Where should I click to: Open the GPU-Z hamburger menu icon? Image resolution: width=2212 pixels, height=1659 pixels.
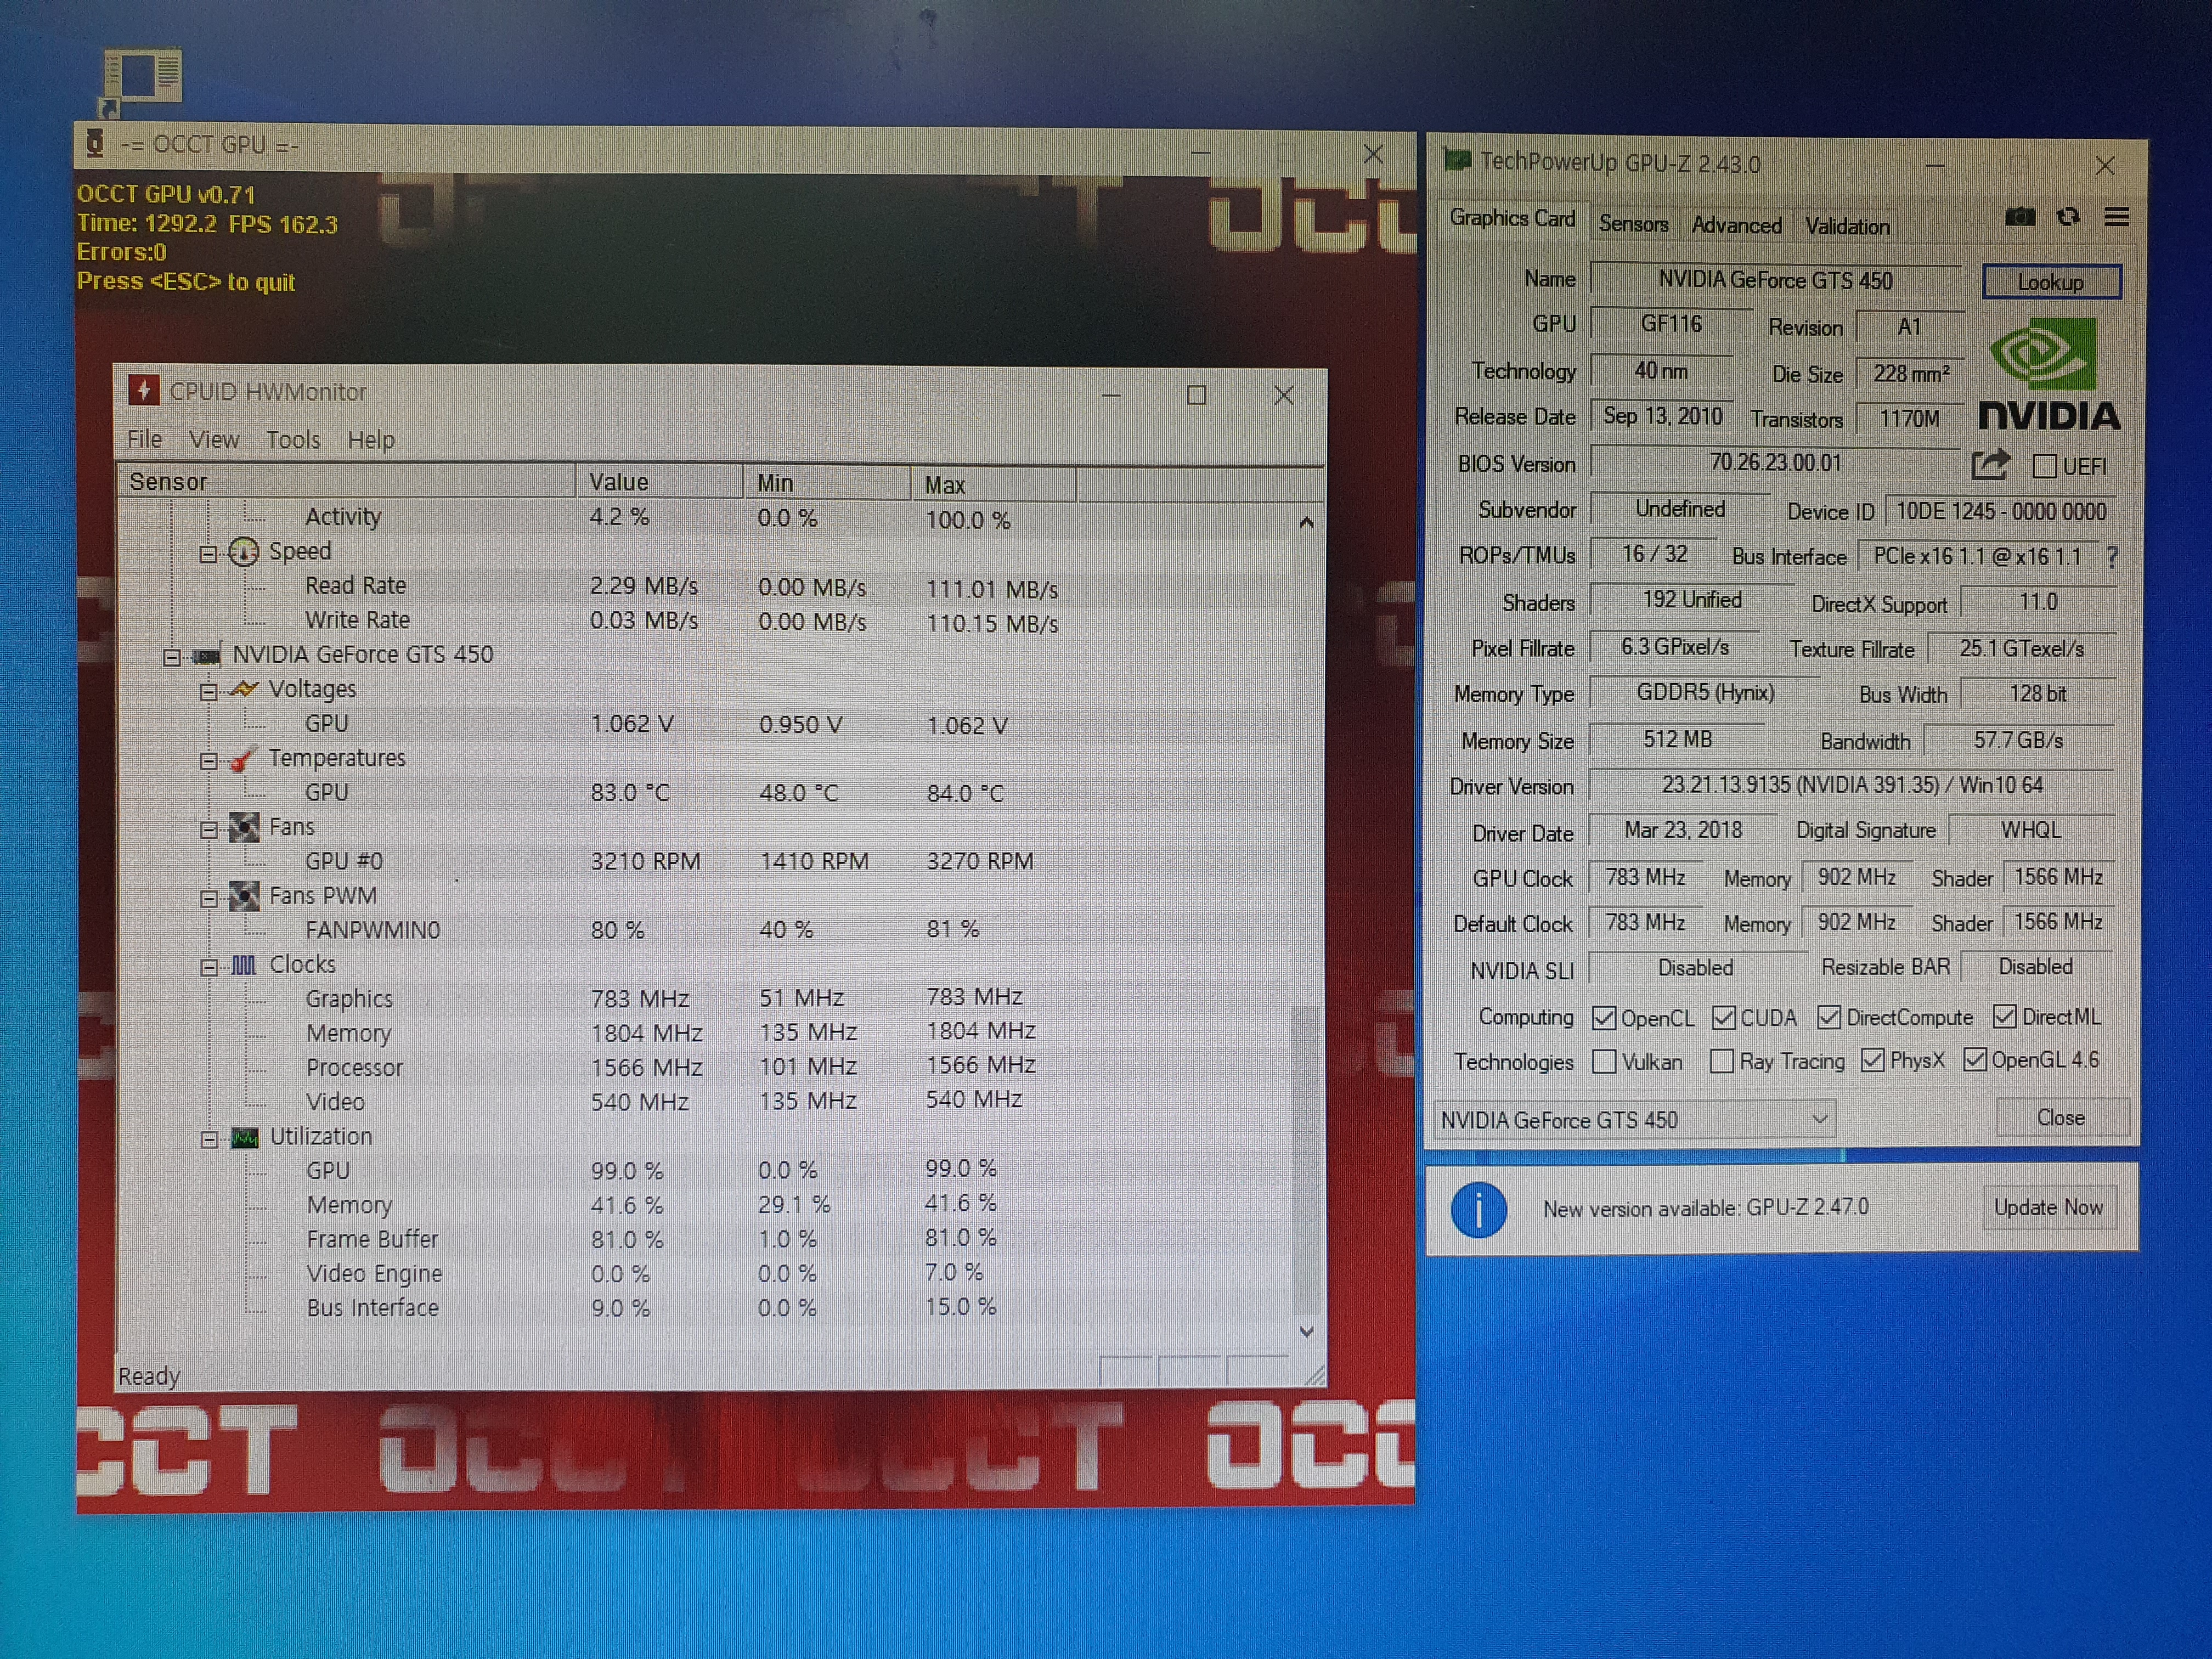pos(2116,217)
